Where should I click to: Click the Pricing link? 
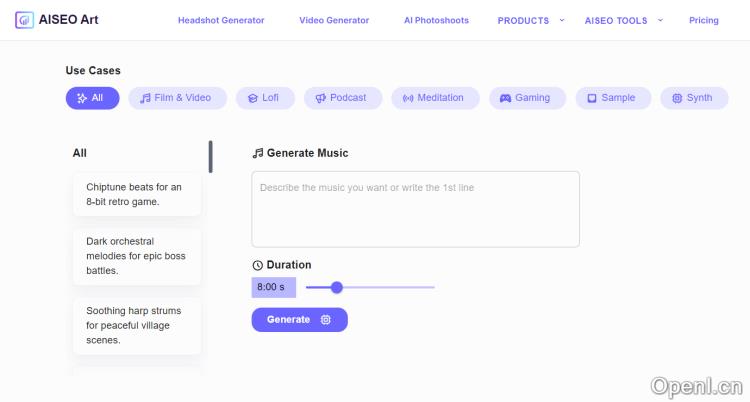coord(704,20)
